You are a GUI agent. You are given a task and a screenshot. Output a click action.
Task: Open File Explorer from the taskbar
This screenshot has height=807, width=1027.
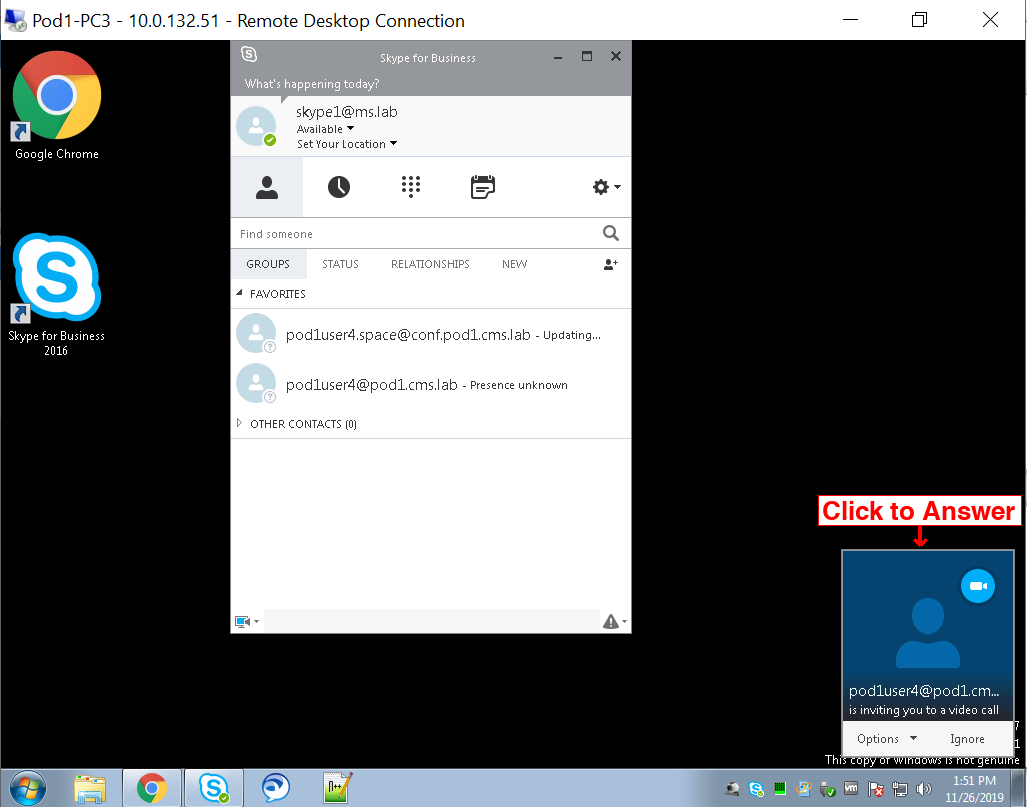(90, 788)
